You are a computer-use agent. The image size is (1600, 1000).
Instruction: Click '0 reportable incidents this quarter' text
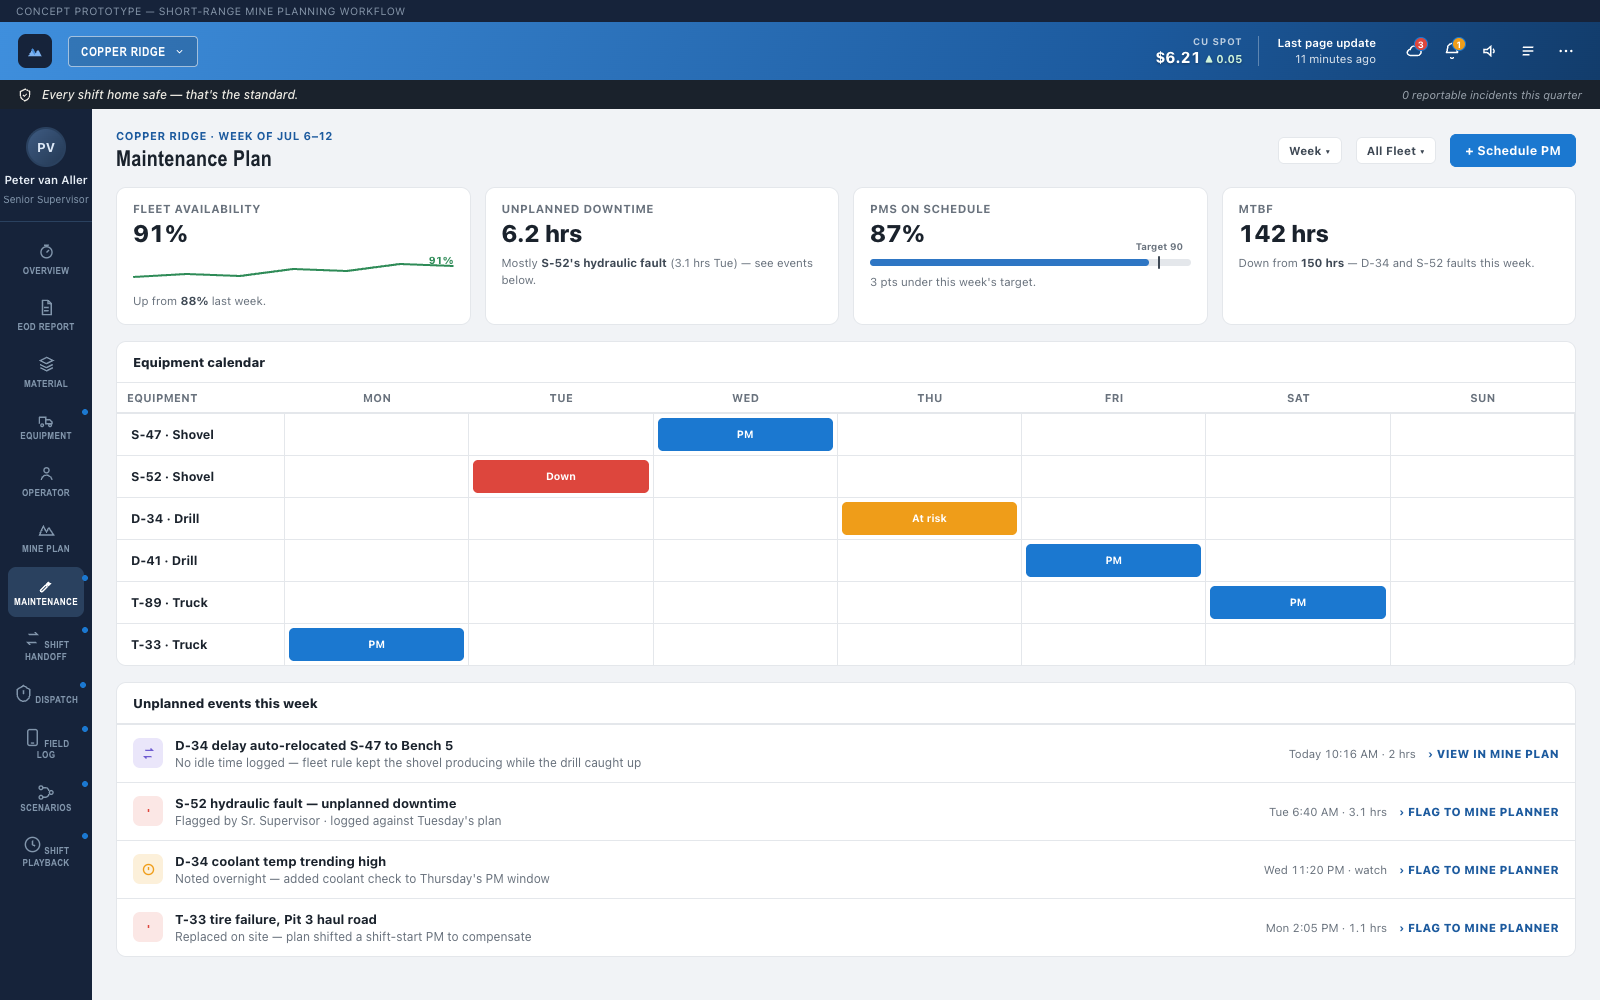click(x=1491, y=95)
